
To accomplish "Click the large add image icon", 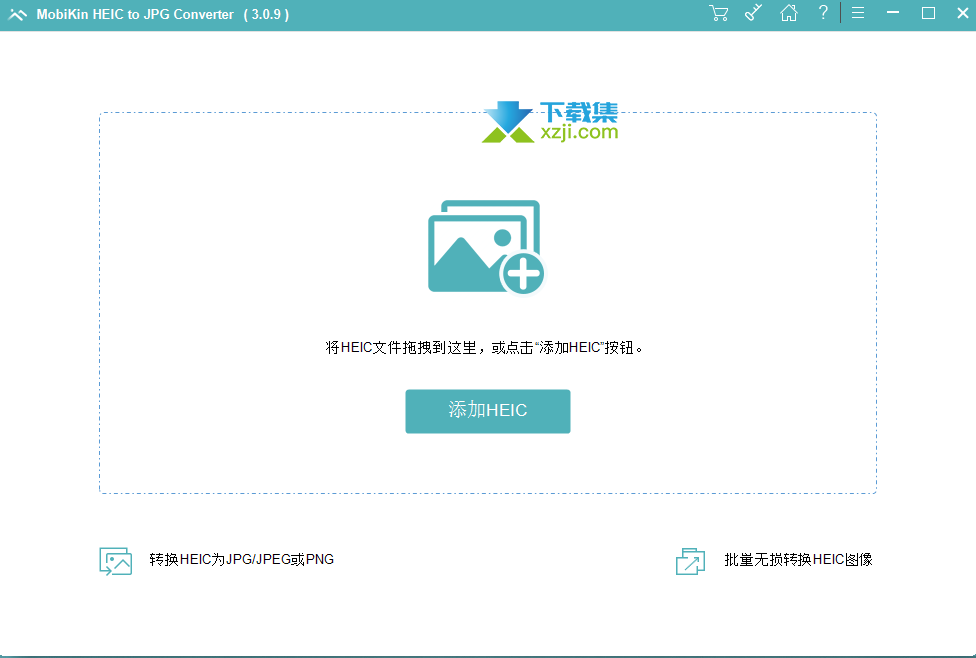I will (x=486, y=247).
